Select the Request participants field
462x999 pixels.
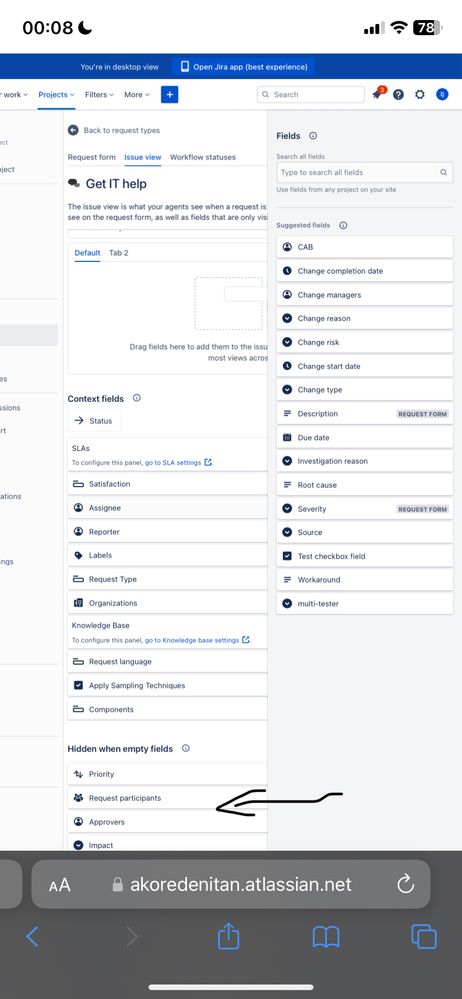pos(168,798)
